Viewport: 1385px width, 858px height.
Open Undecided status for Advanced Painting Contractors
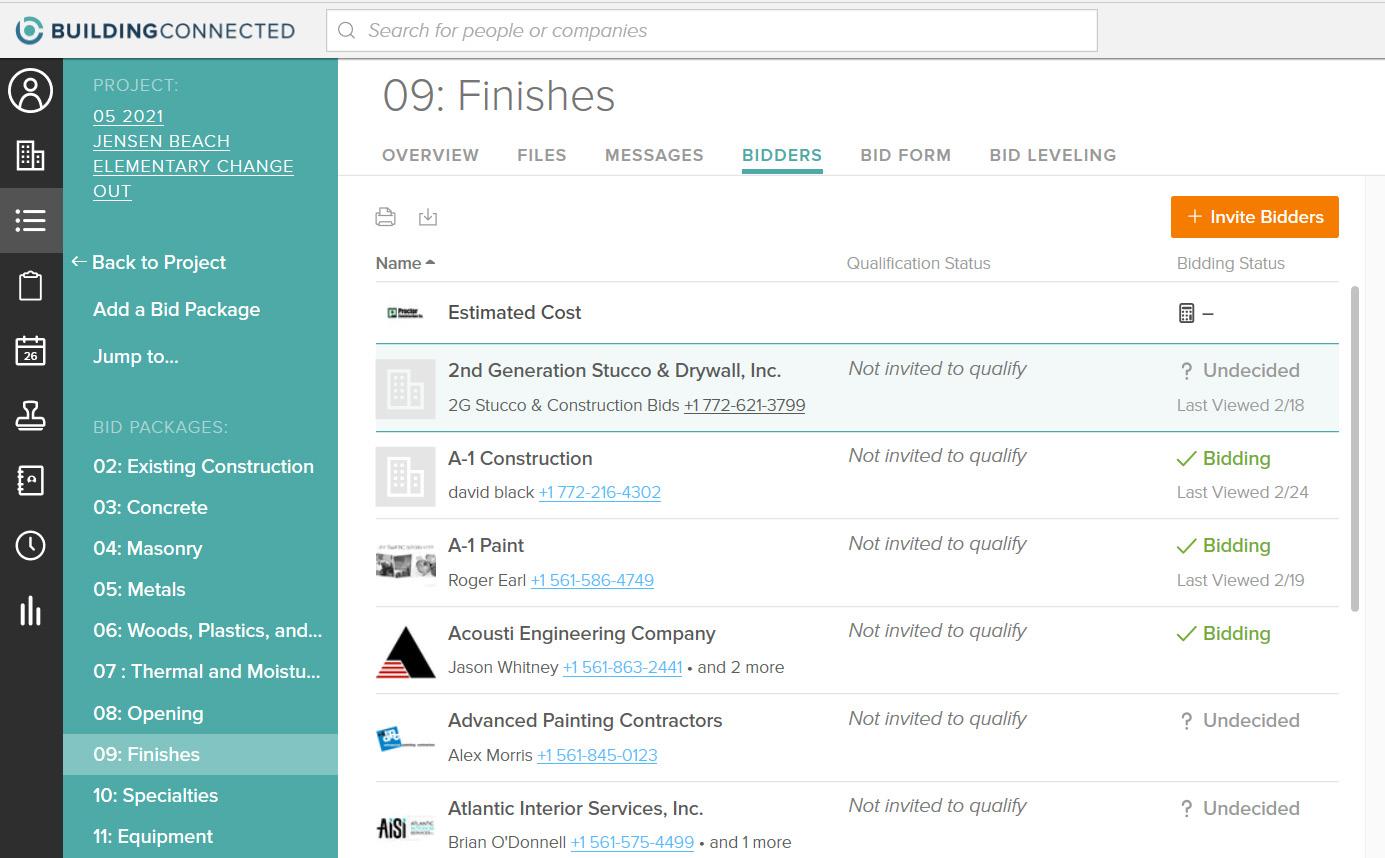click(x=1240, y=720)
